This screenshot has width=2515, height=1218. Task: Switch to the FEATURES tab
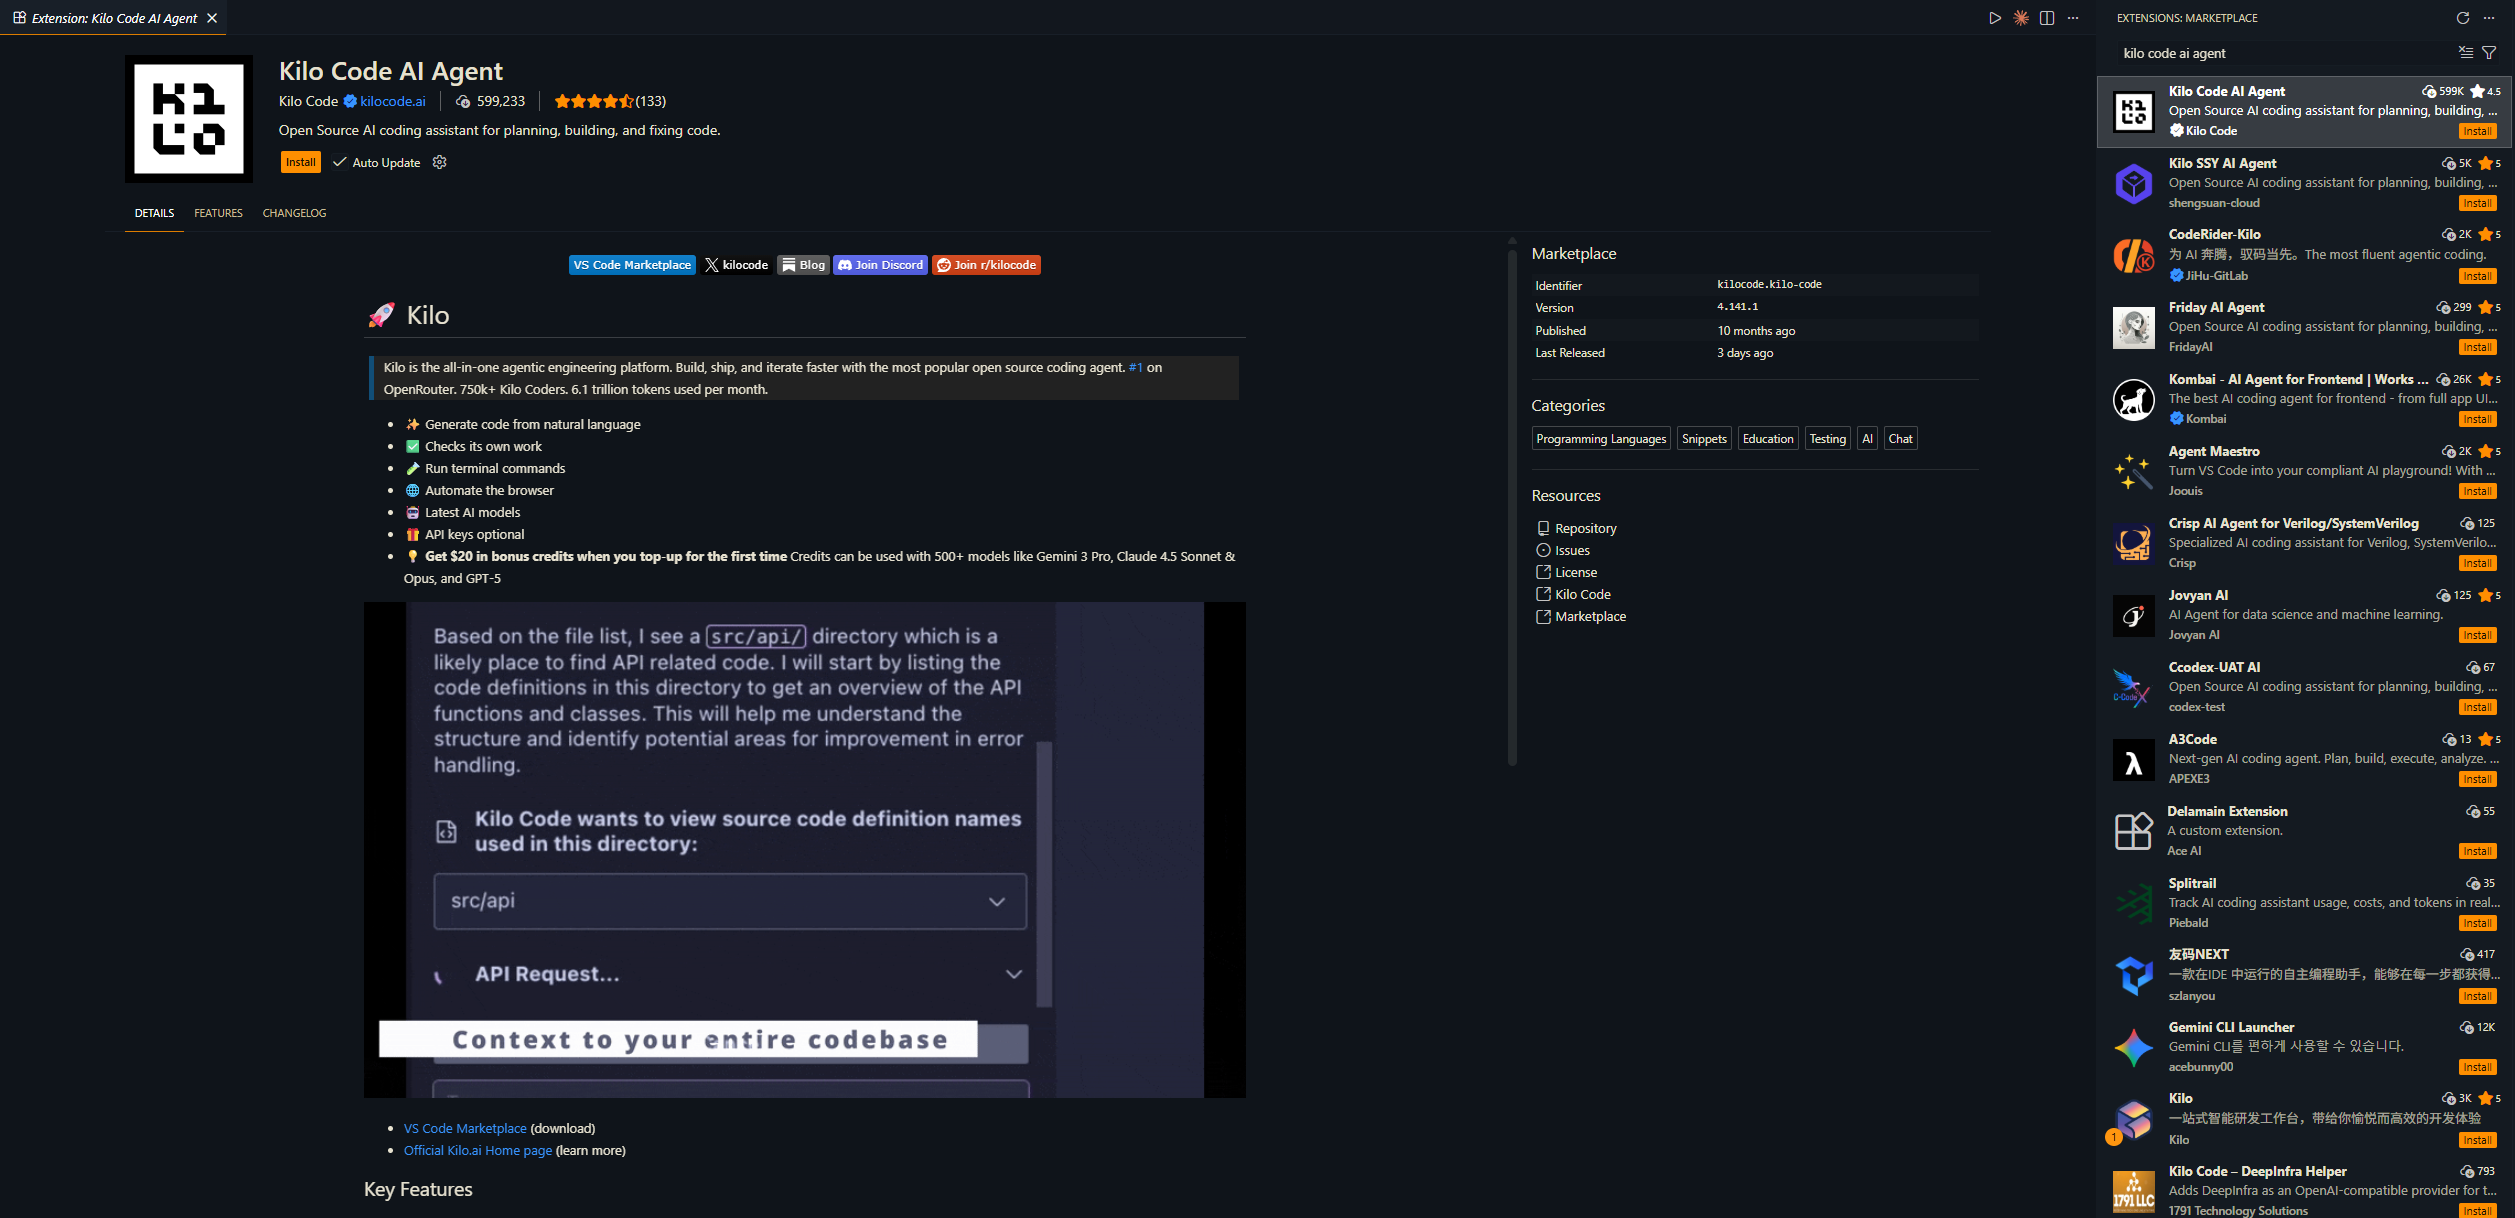tap(218, 213)
